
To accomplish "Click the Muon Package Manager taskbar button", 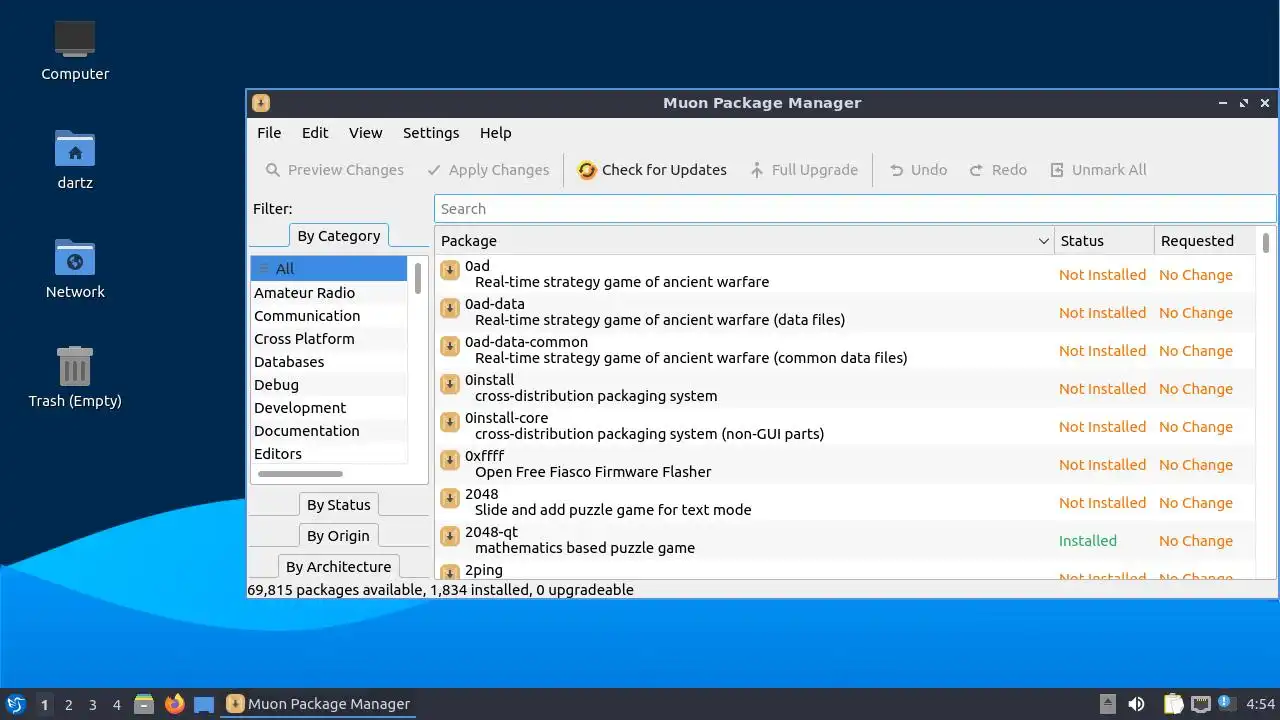I will tap(319, 704).
